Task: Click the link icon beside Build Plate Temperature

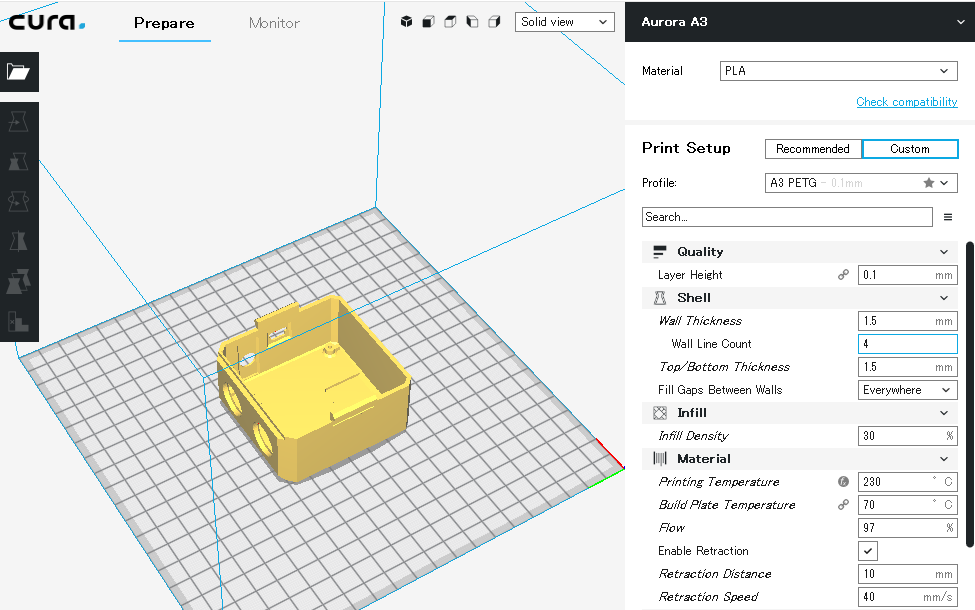Action: pos(843,505)
